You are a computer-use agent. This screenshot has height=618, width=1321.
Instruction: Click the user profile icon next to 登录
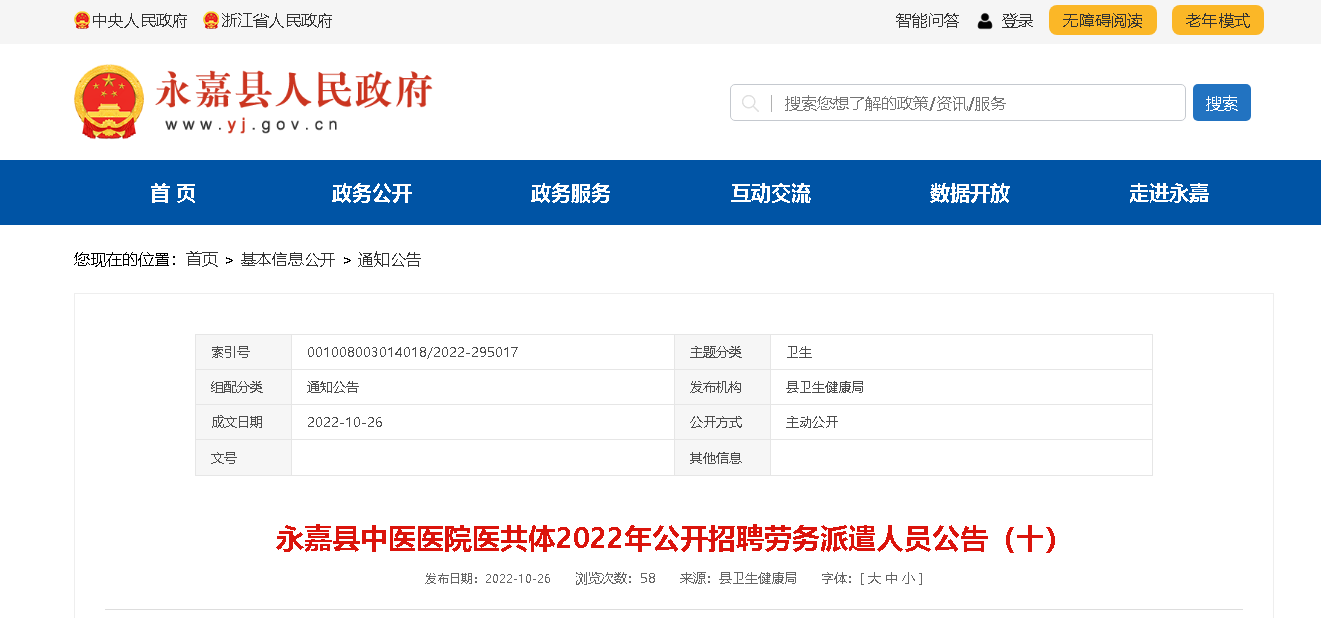985,21
